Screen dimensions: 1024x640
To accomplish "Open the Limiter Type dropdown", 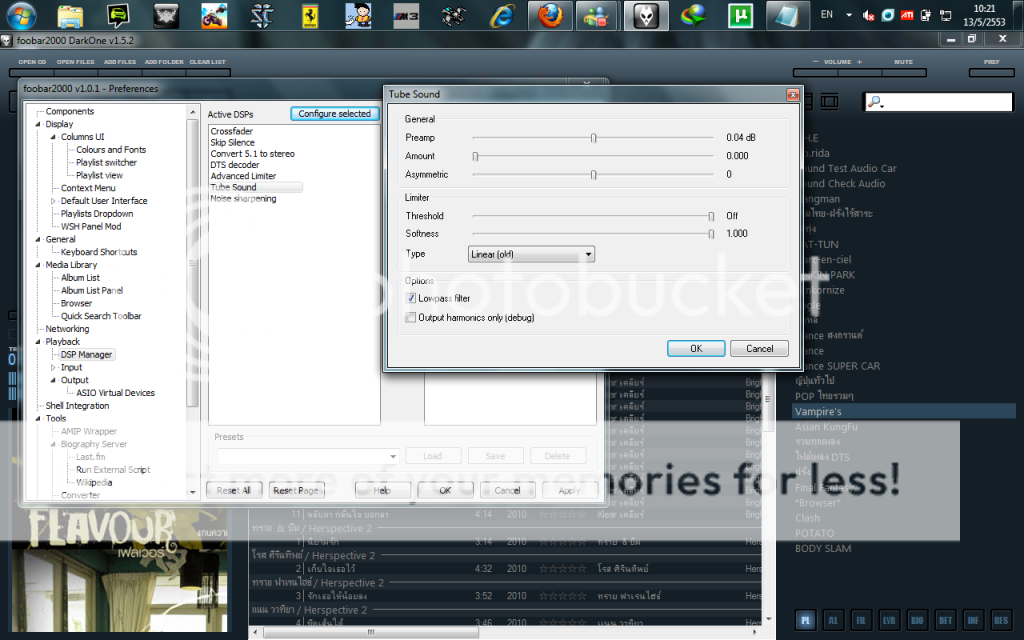I will coord(531,254).
